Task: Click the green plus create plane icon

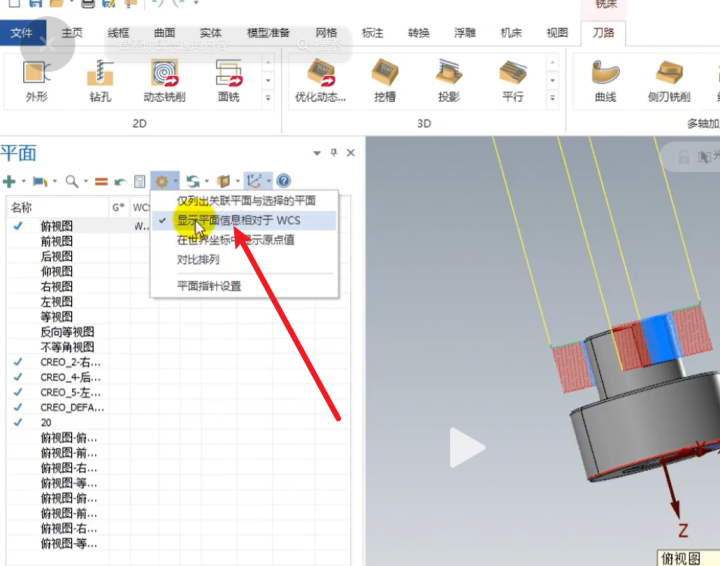Action: click(9, 181)
